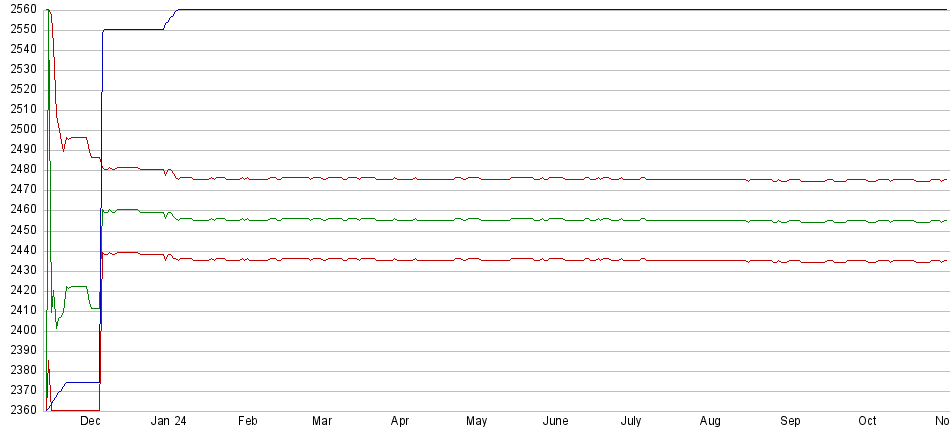Click the blue line plateau at 2550

(133, 29)
